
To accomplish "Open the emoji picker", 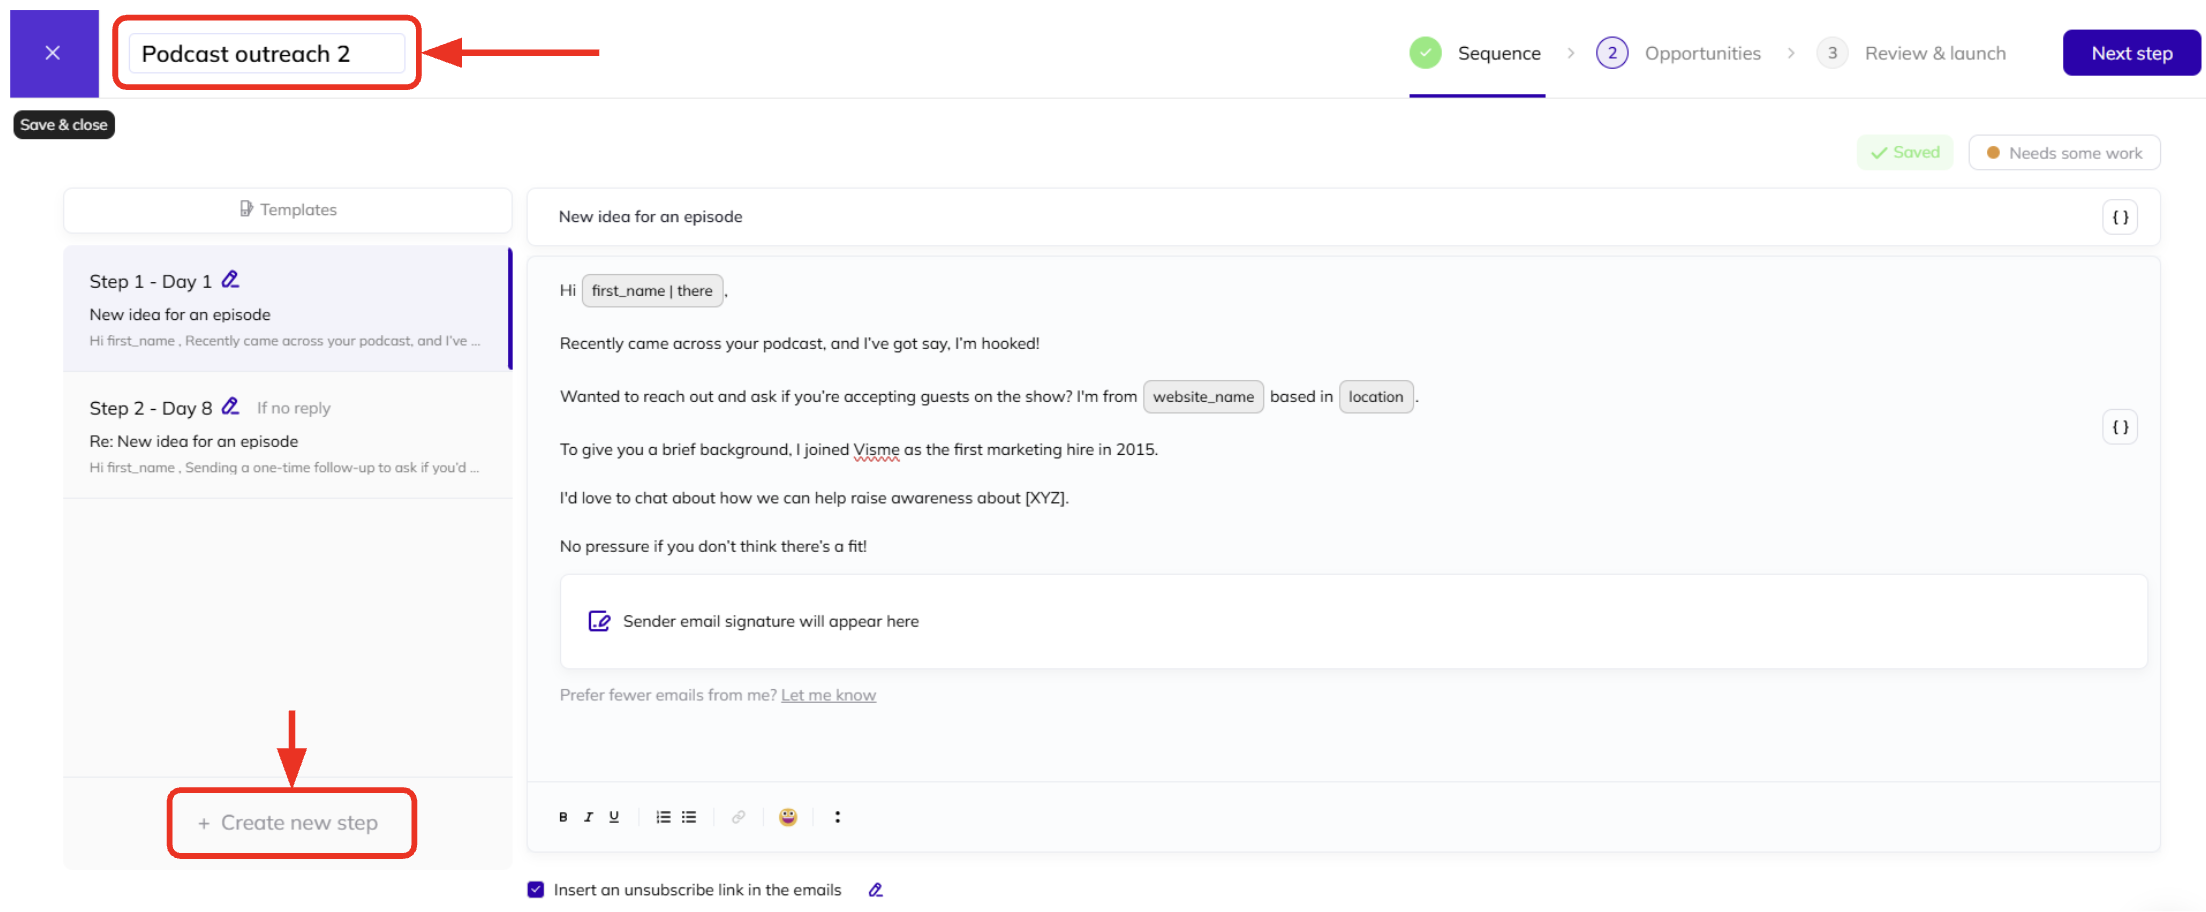I will tap(788, 817).
